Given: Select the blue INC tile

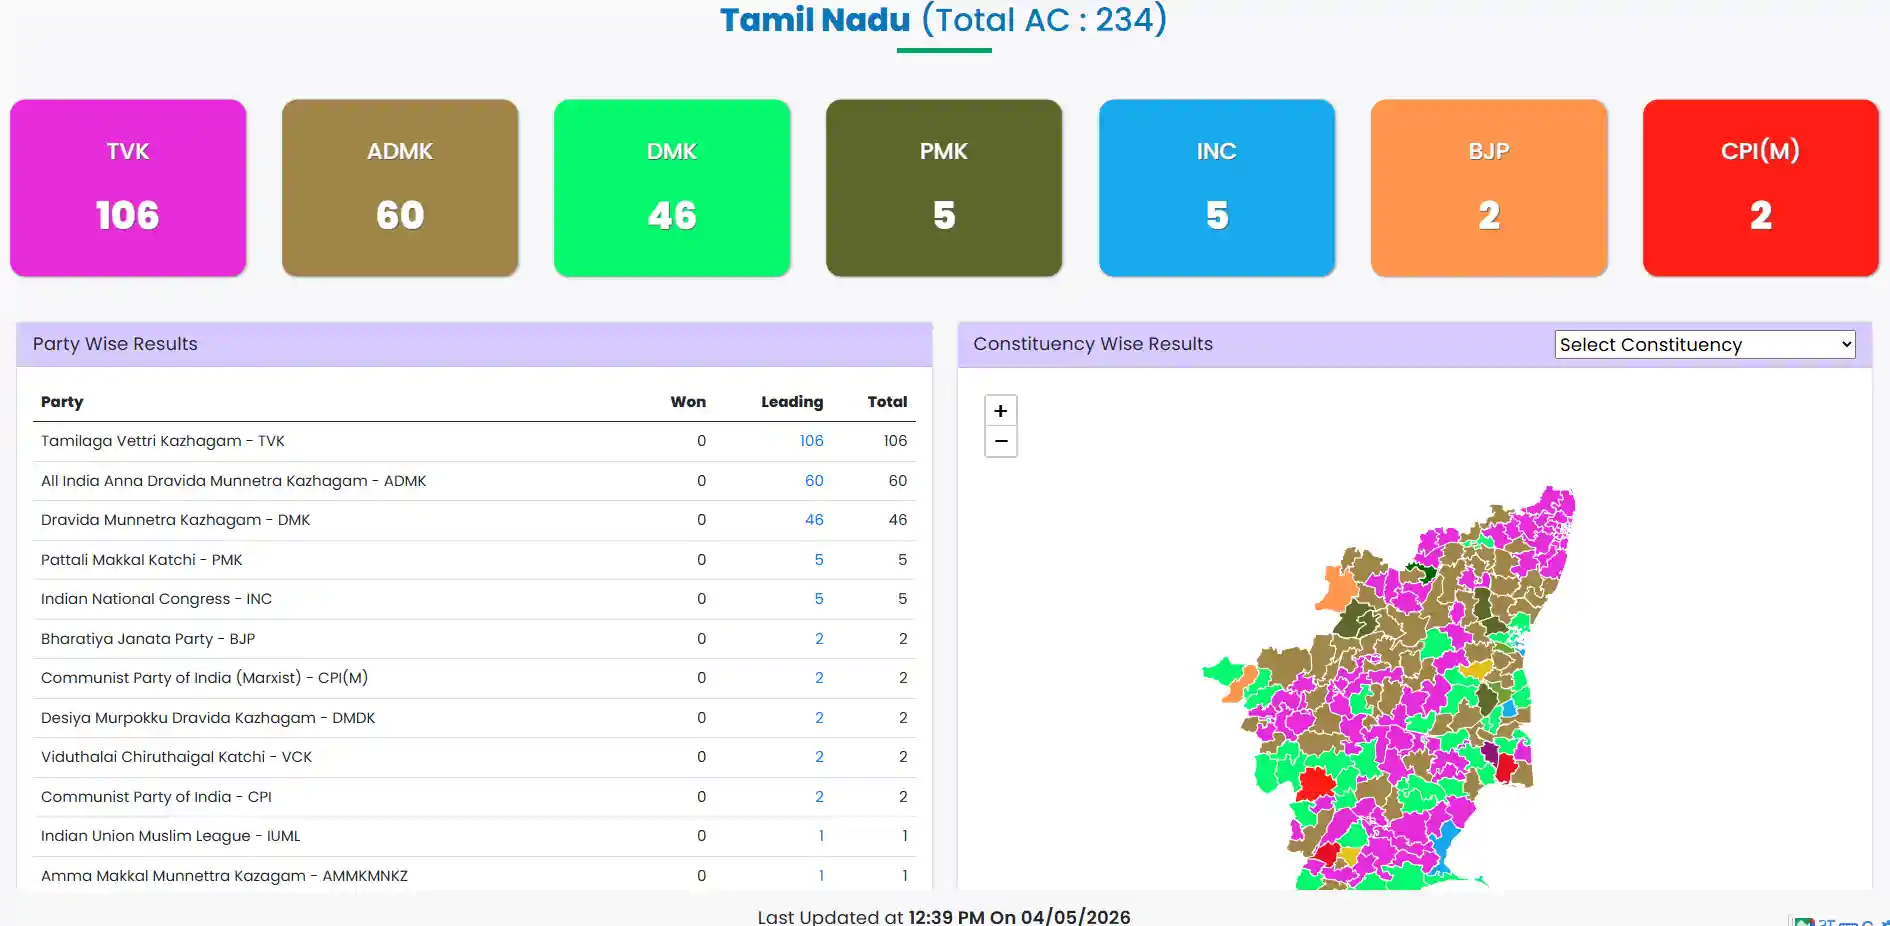Looking at the screenshot, I should (1217, 188).
